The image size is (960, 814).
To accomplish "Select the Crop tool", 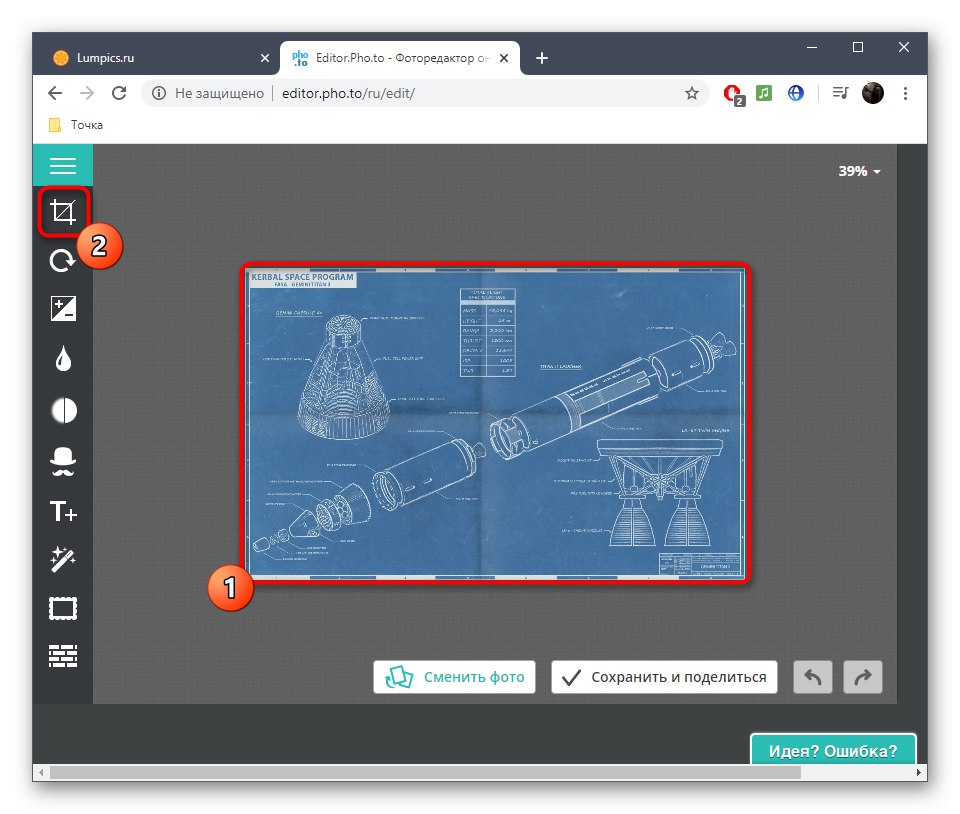I will (63, 212).
